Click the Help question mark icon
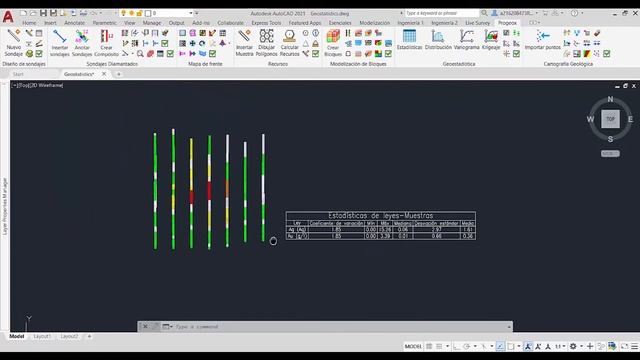This screenshot has width=640, height=360. (574, 13)
